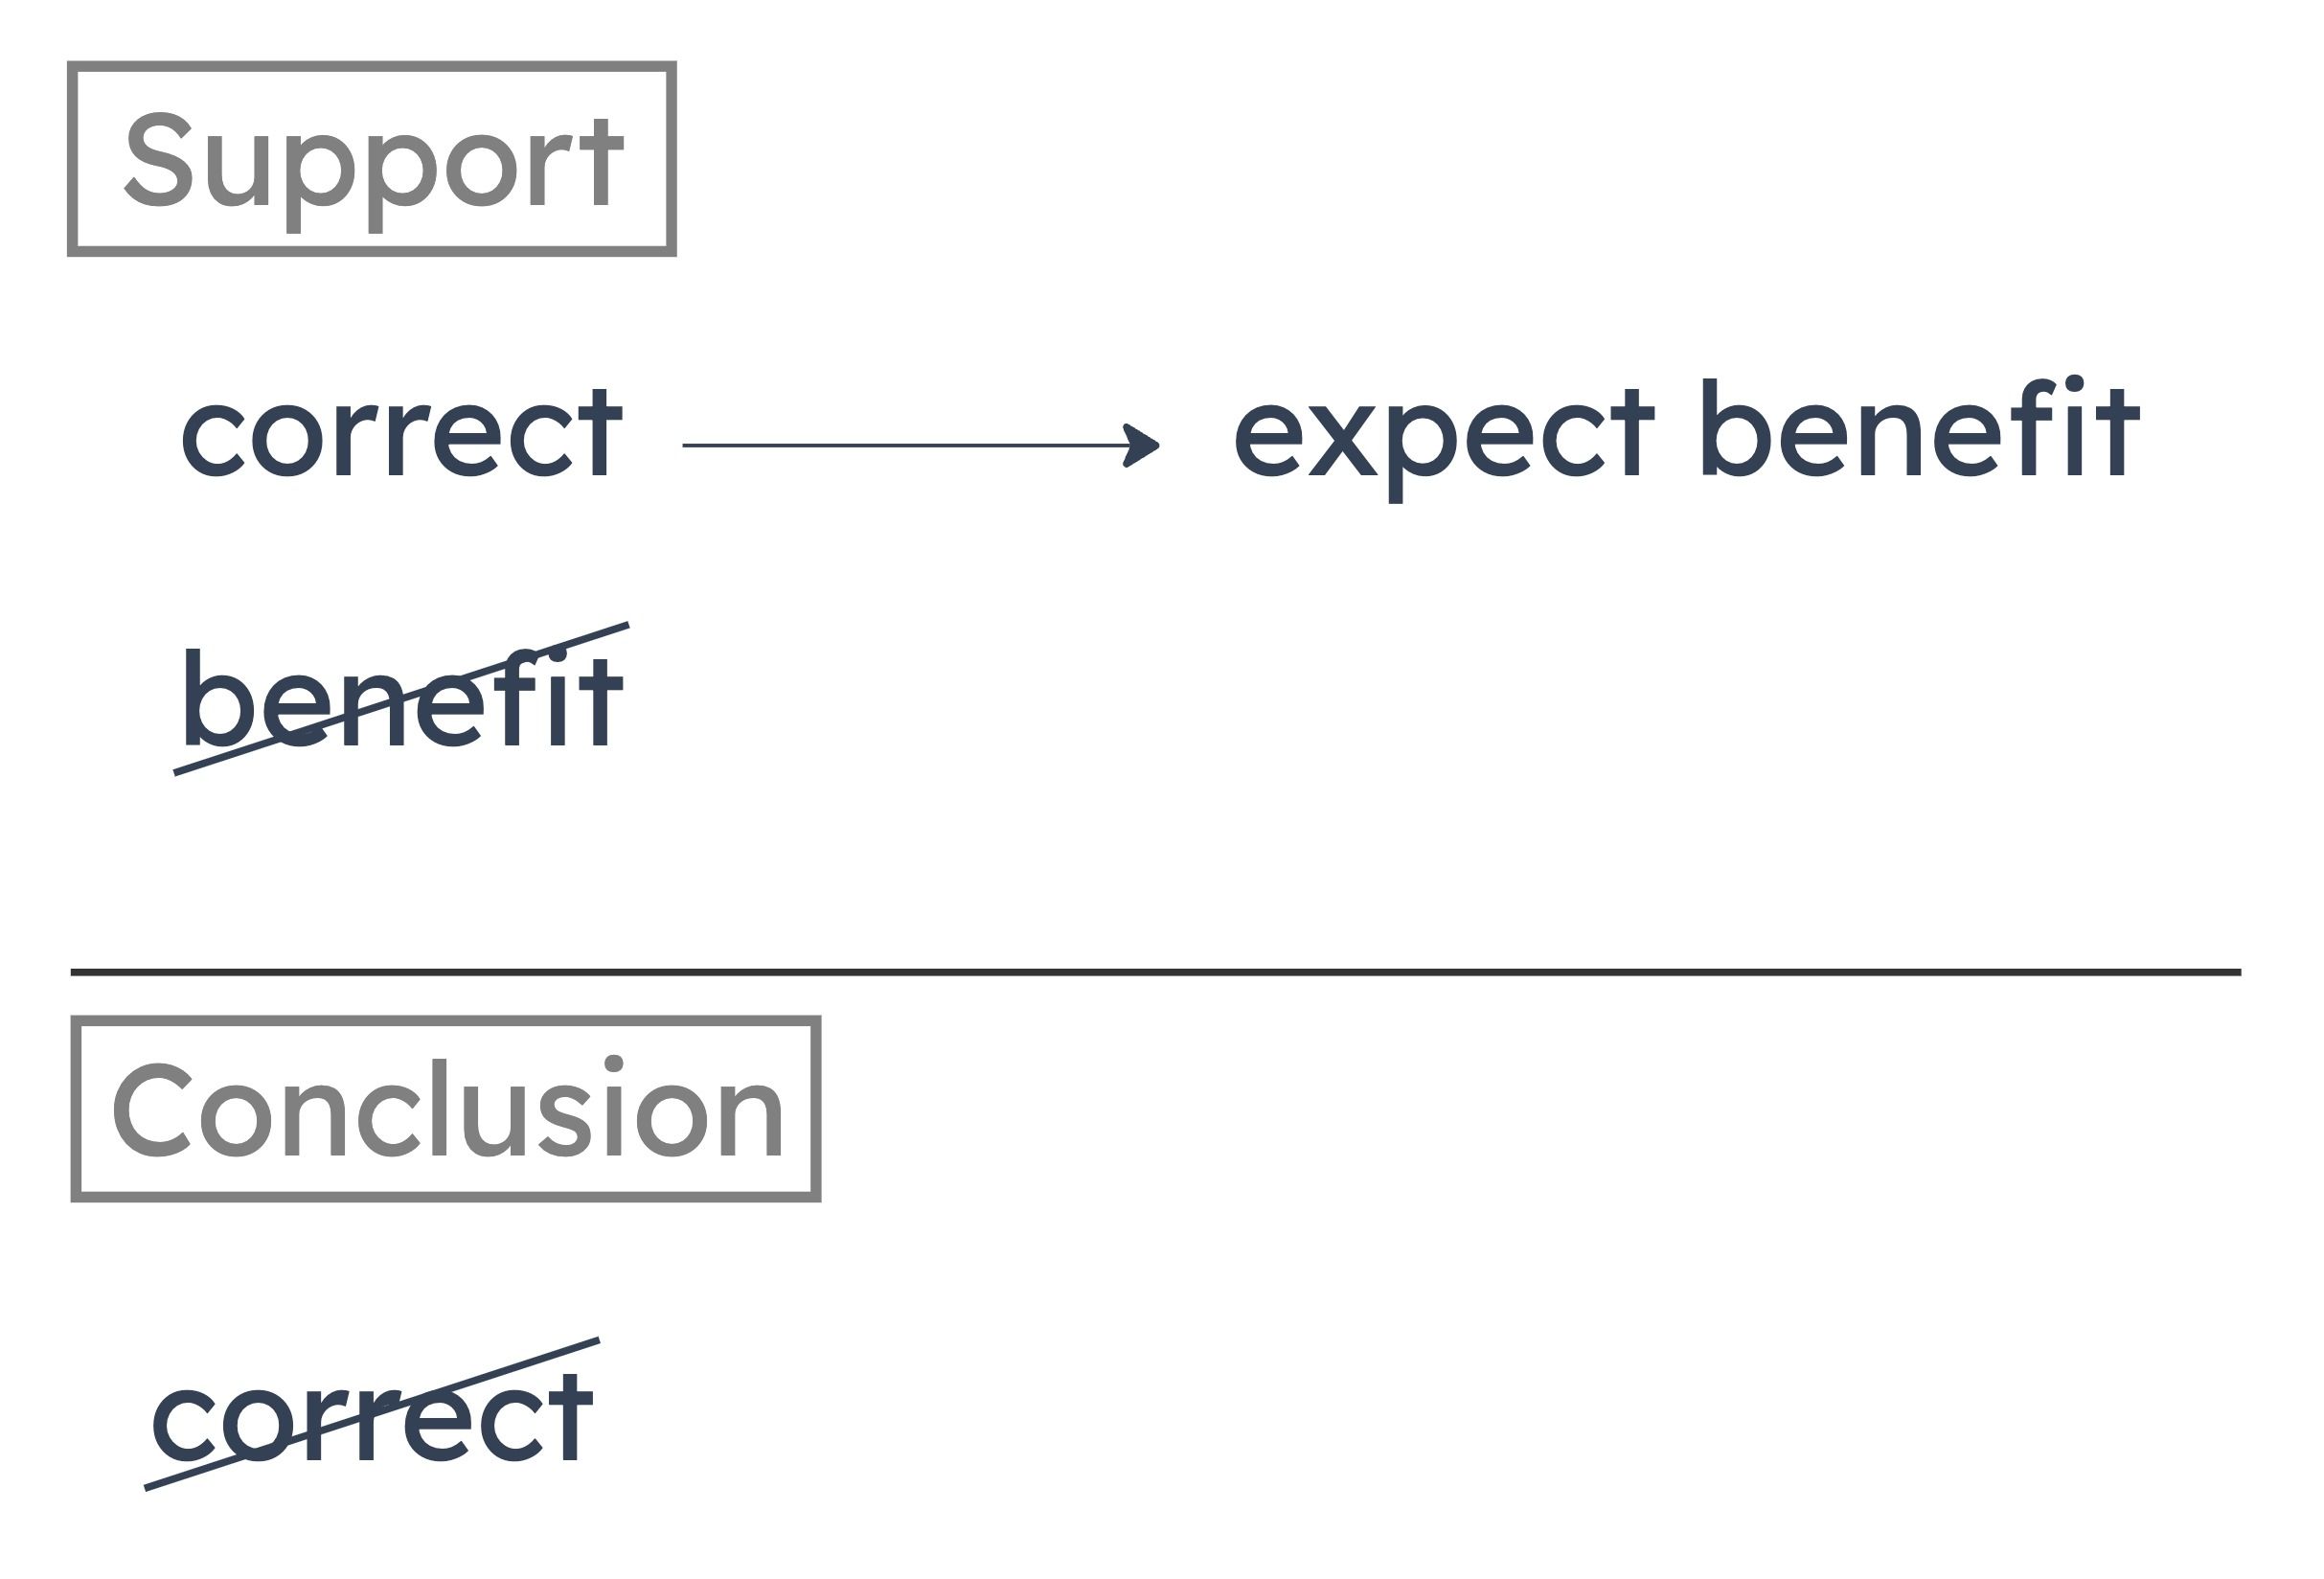
Task: Click the arrowhead pointing to expect benefit
Action: coord(1142,445)
